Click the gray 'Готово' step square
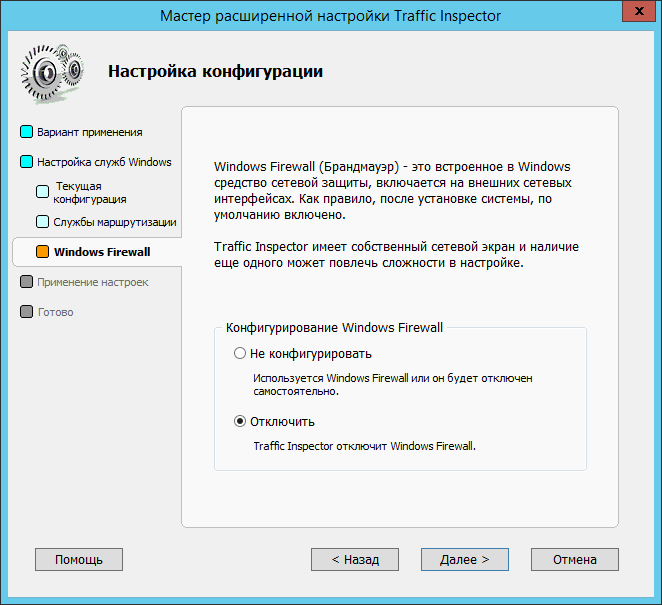This screenshot has height=605, width=662. [x=26, y=312]
